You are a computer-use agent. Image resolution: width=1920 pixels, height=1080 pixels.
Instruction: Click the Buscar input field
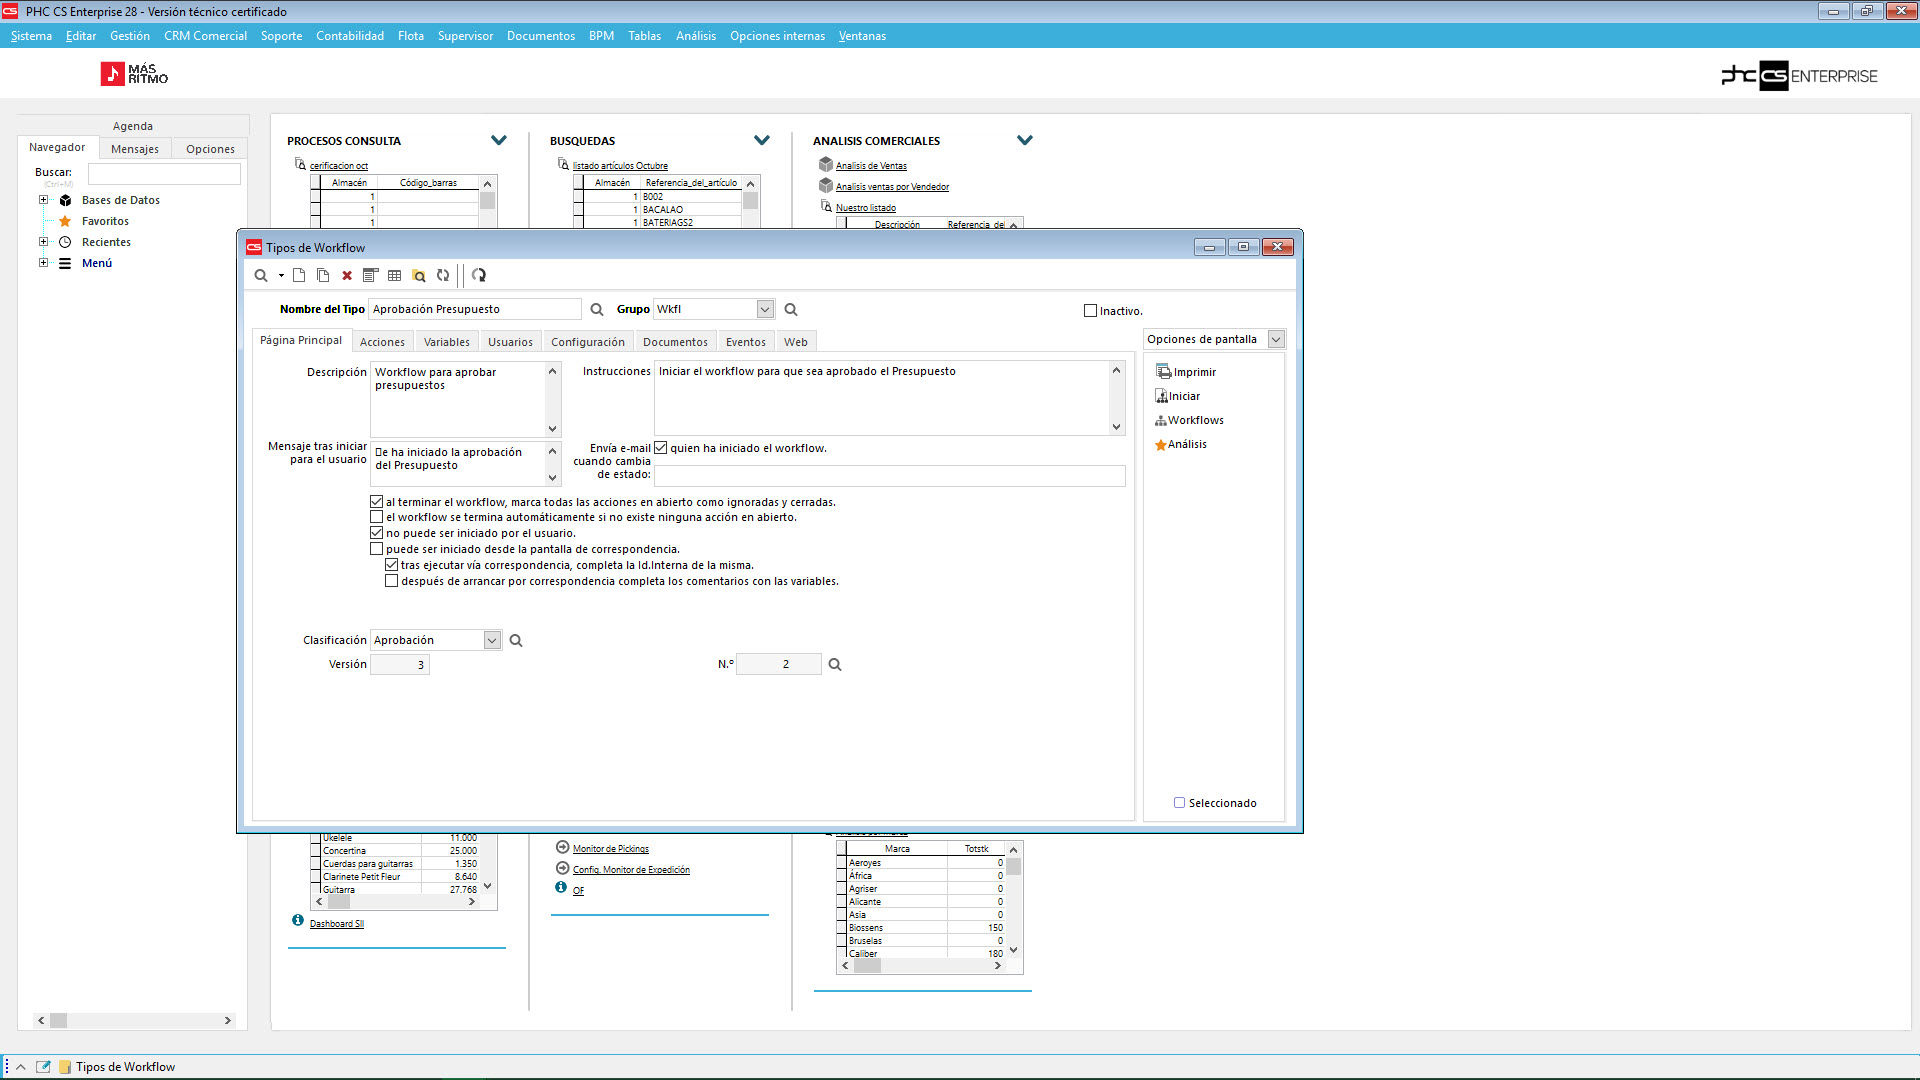click(x=164, y=174)
